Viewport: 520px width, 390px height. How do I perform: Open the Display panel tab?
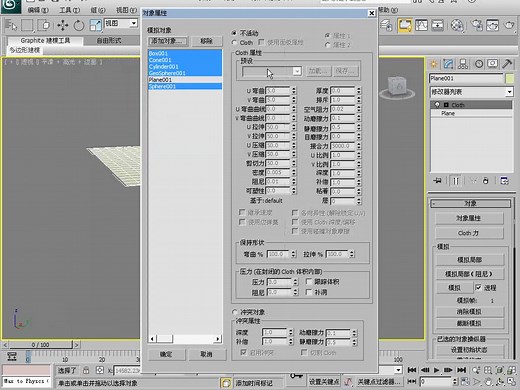[x=493, y=64]
